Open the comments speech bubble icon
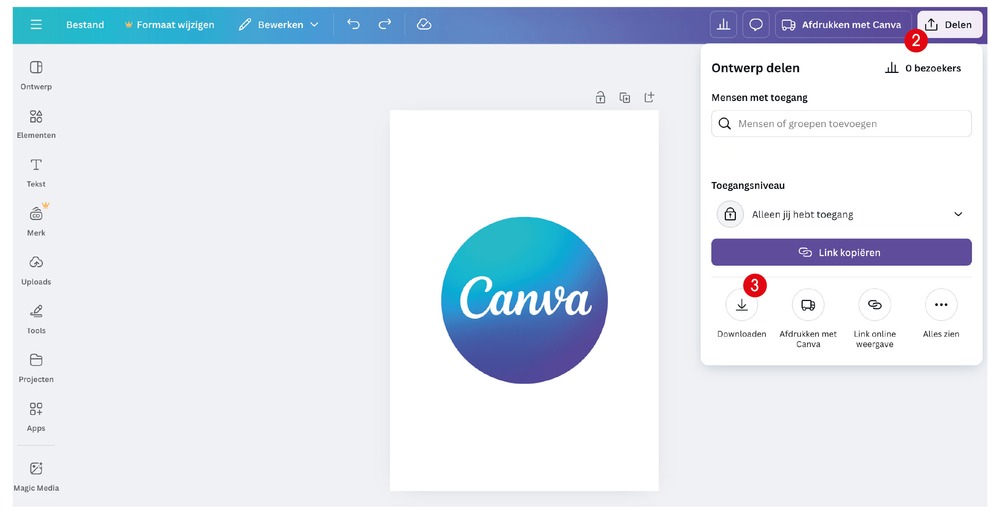 (x=756, y=25)
